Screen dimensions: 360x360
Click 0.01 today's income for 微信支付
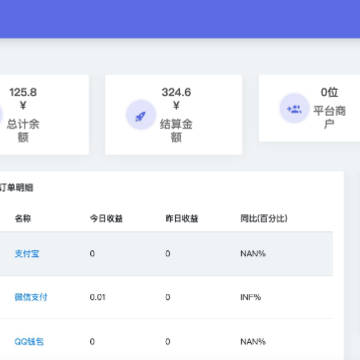pyautogui.click(x=98, y=297)
